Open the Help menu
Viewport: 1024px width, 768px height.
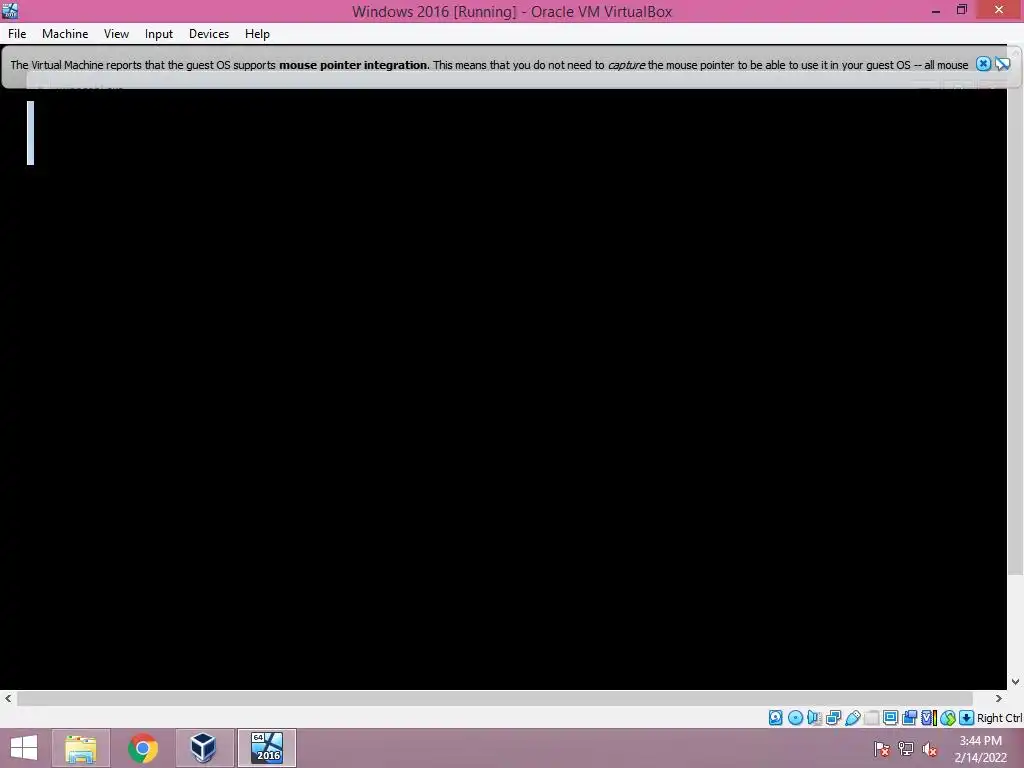257,34
